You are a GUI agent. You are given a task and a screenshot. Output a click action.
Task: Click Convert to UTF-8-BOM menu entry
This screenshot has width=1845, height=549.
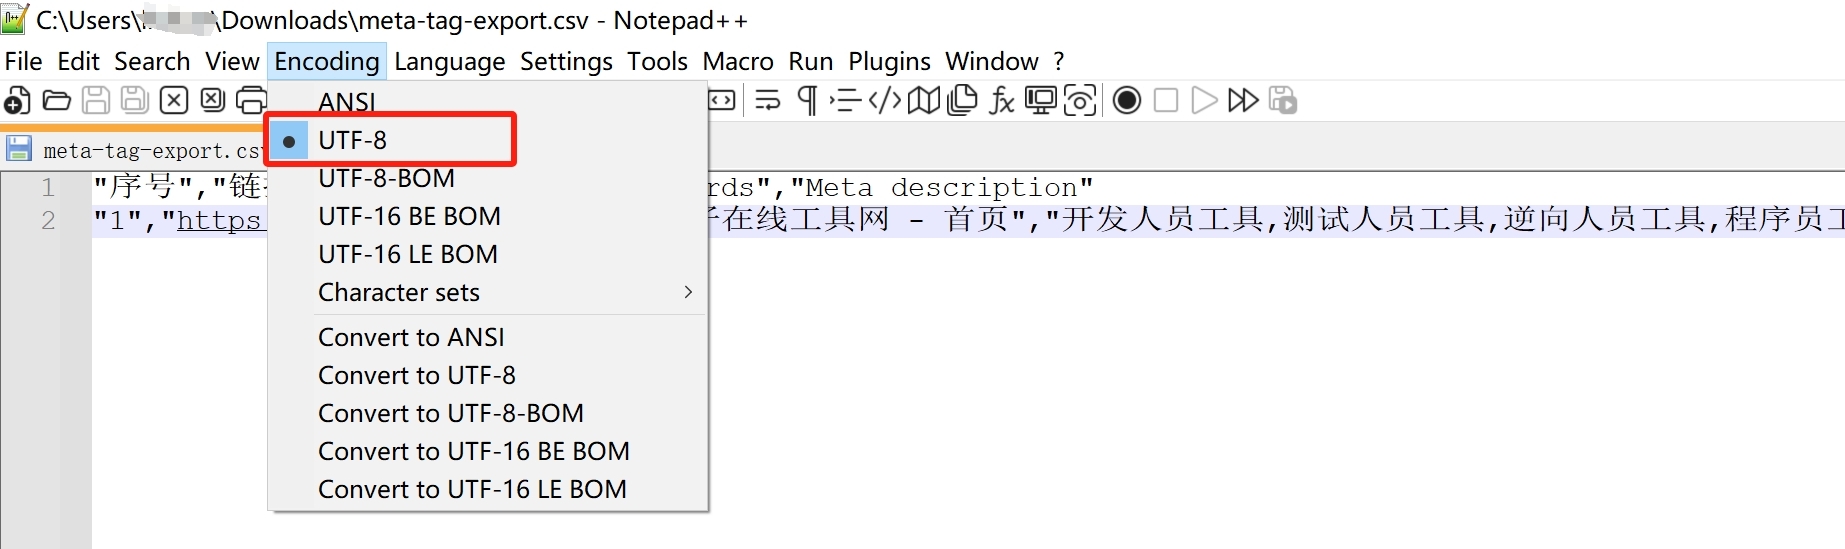[450, 413]
